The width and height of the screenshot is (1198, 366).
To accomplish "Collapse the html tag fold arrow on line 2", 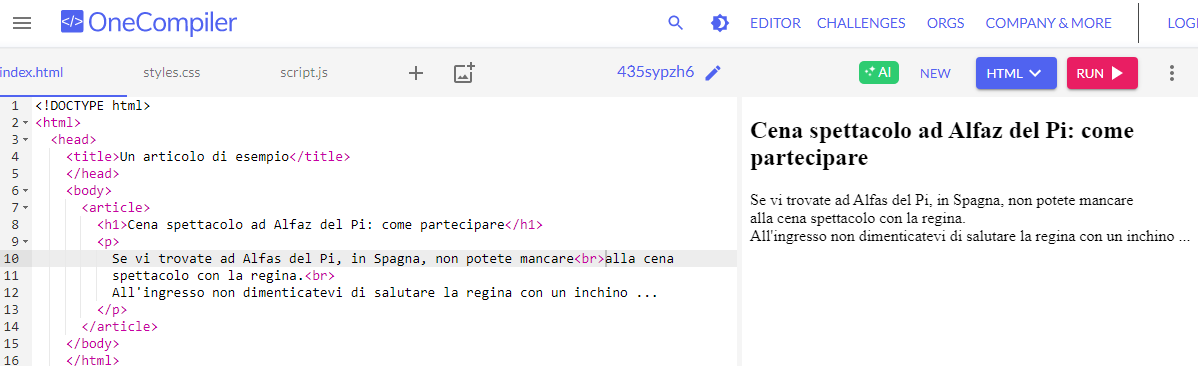I will [25, 123].
